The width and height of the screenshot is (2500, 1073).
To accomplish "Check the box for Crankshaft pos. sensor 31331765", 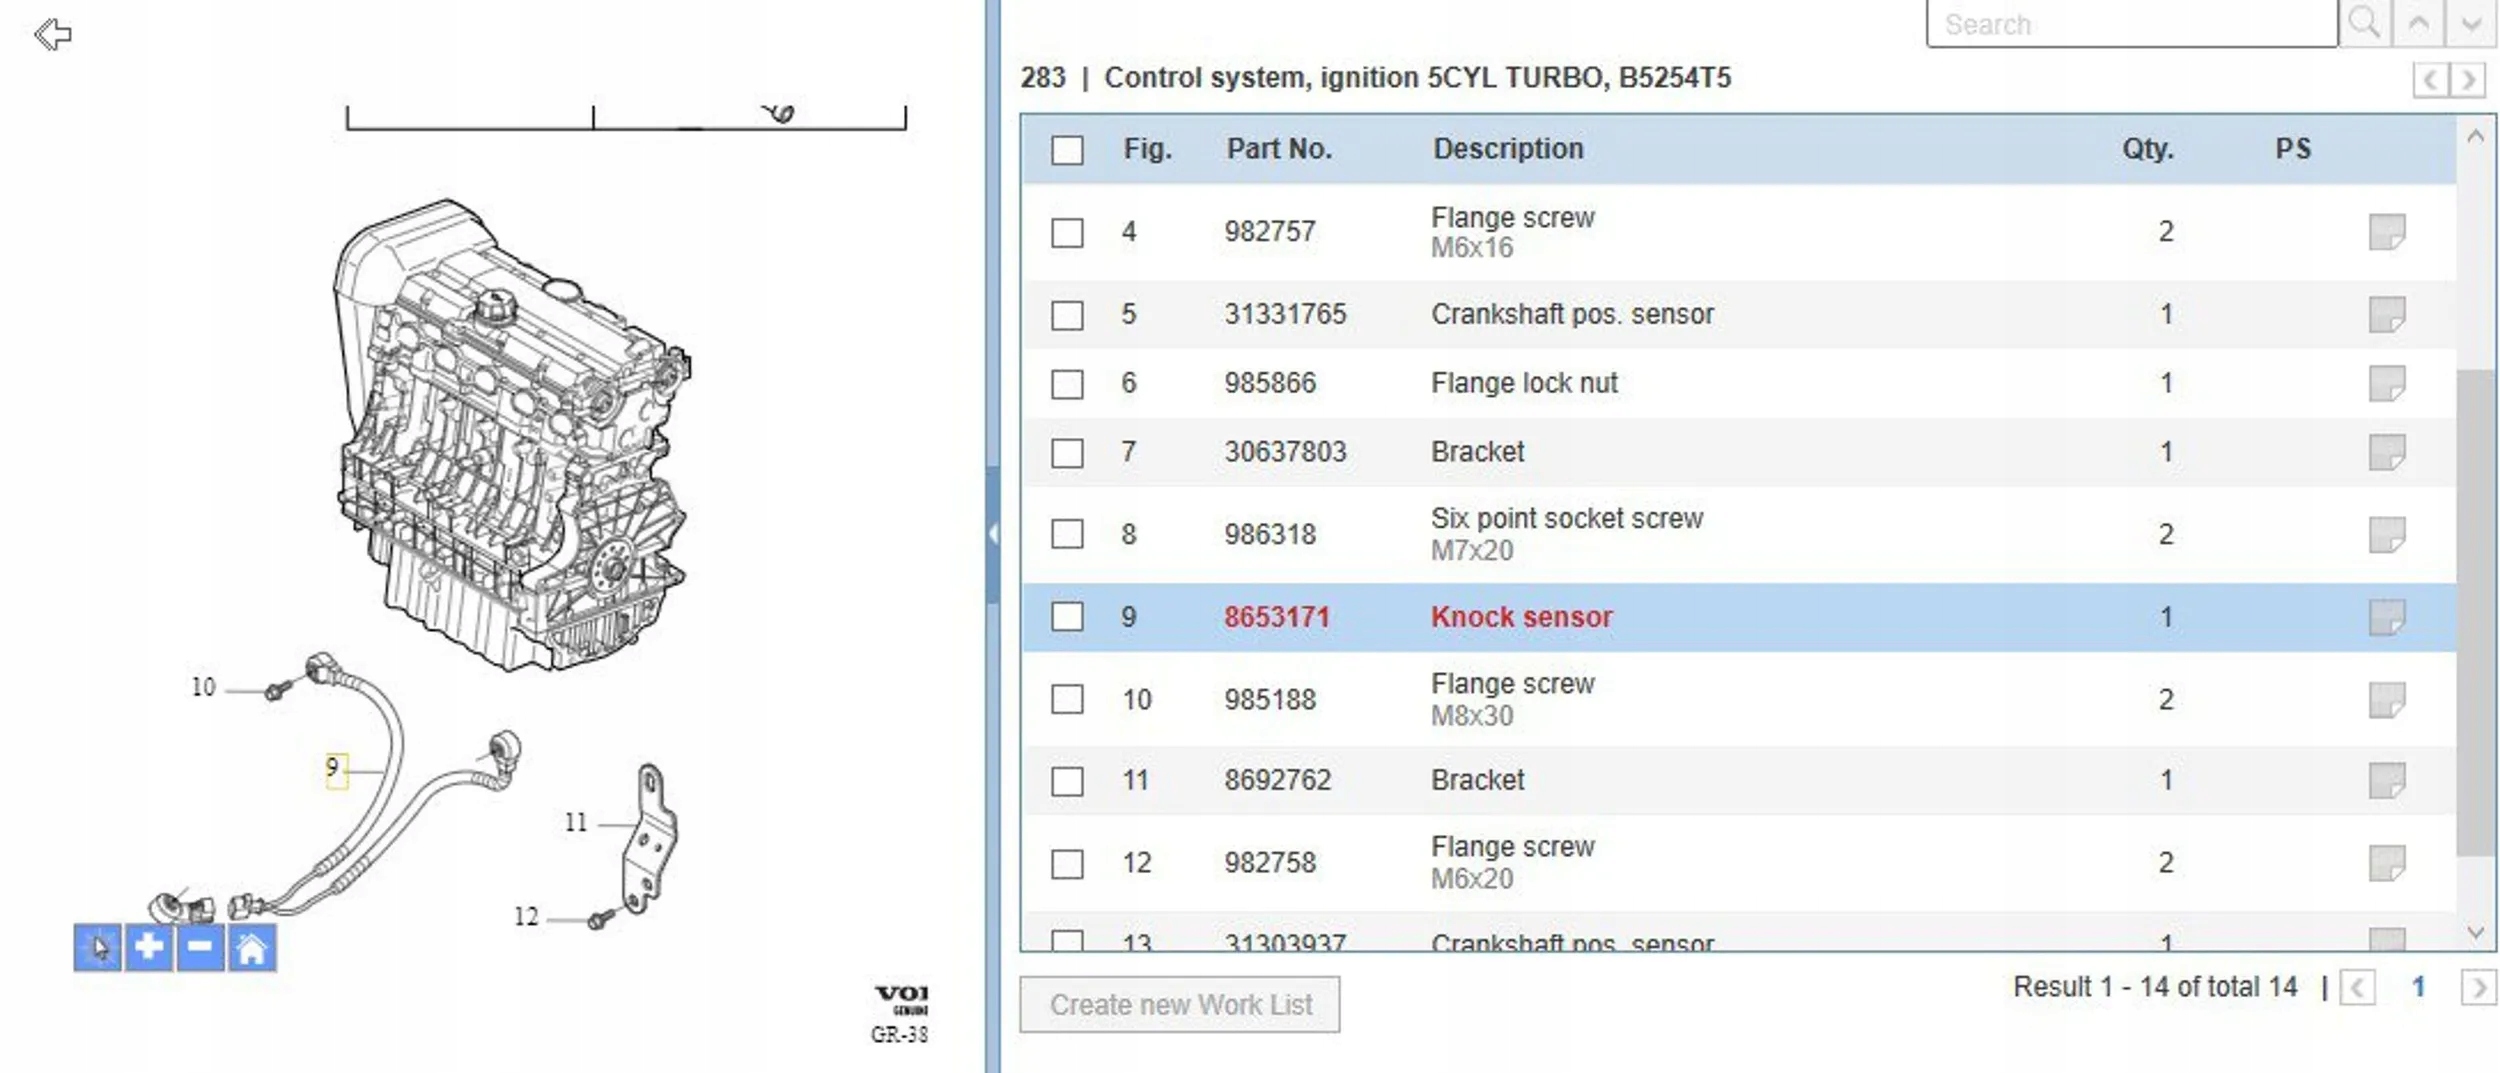I will coord(1067,315).
